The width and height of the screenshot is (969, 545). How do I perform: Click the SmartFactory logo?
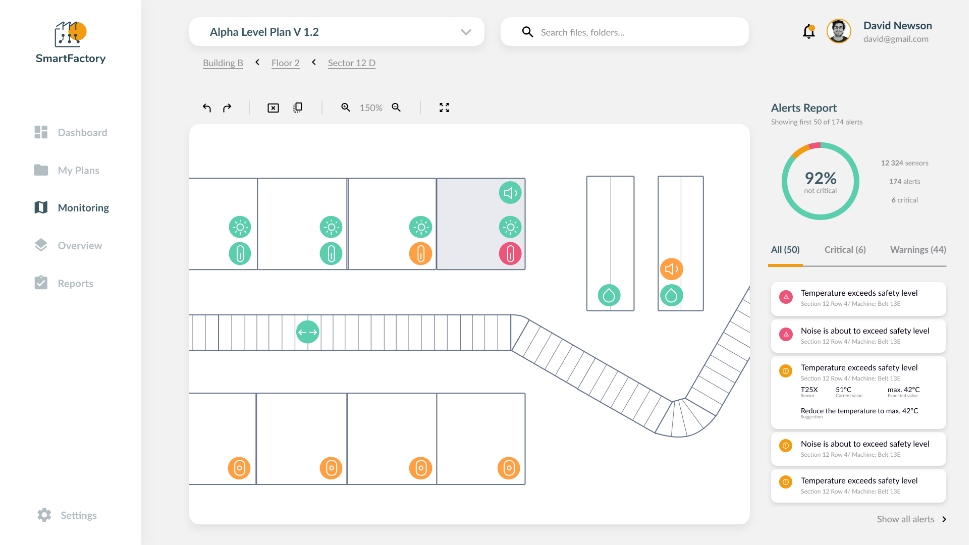click(x=70, y=43)
